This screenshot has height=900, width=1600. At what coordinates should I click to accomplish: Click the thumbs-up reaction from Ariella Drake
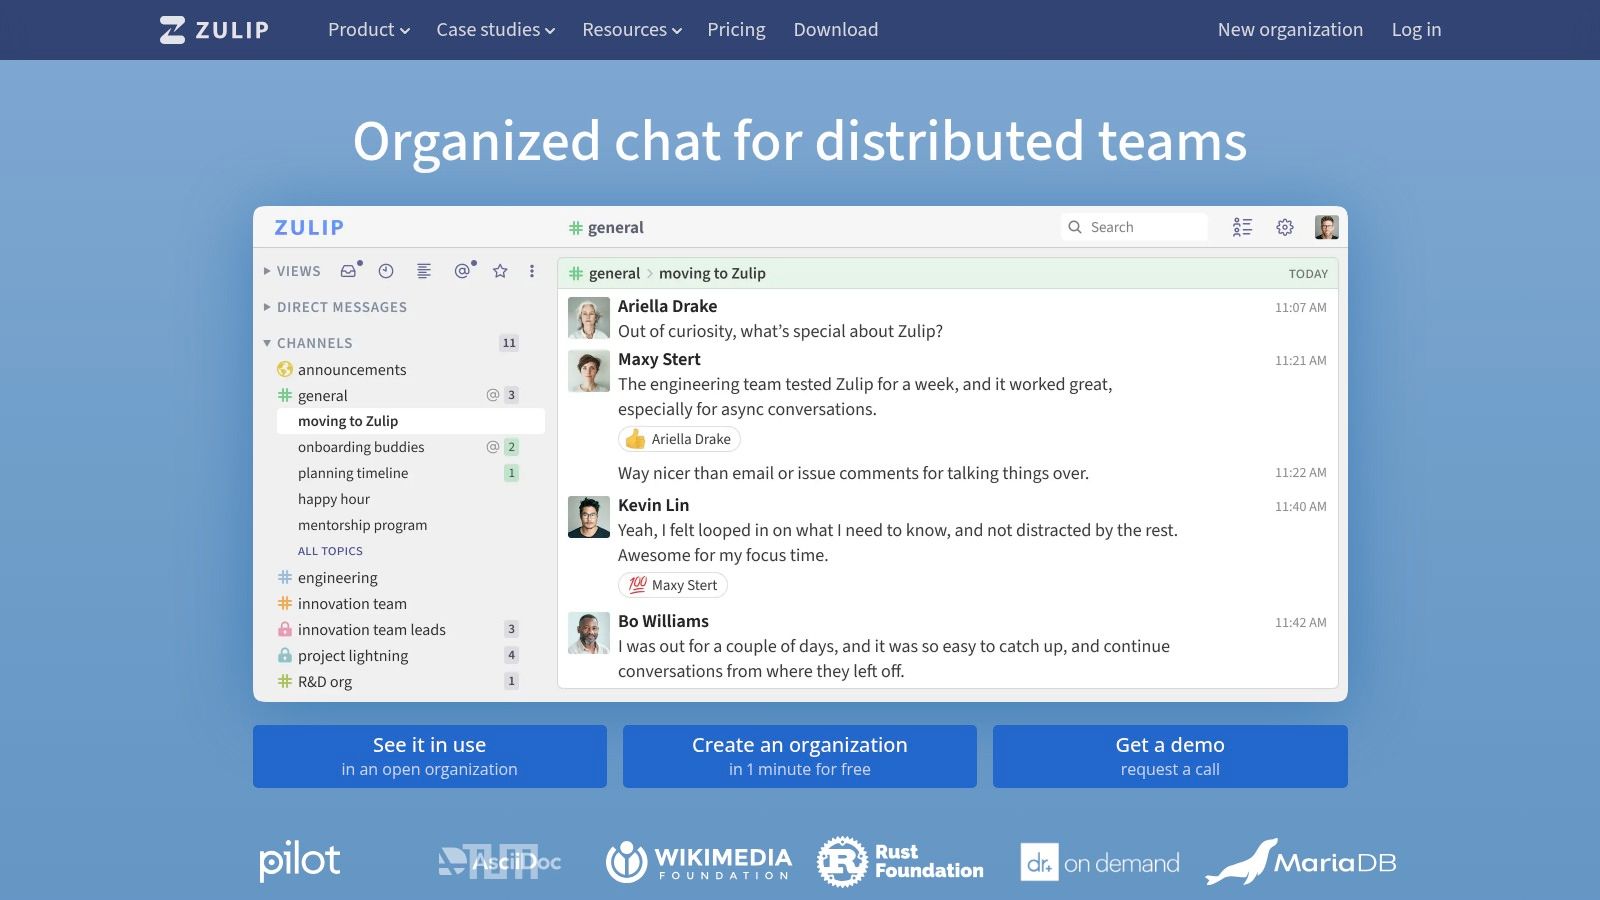tap(679, 439)
